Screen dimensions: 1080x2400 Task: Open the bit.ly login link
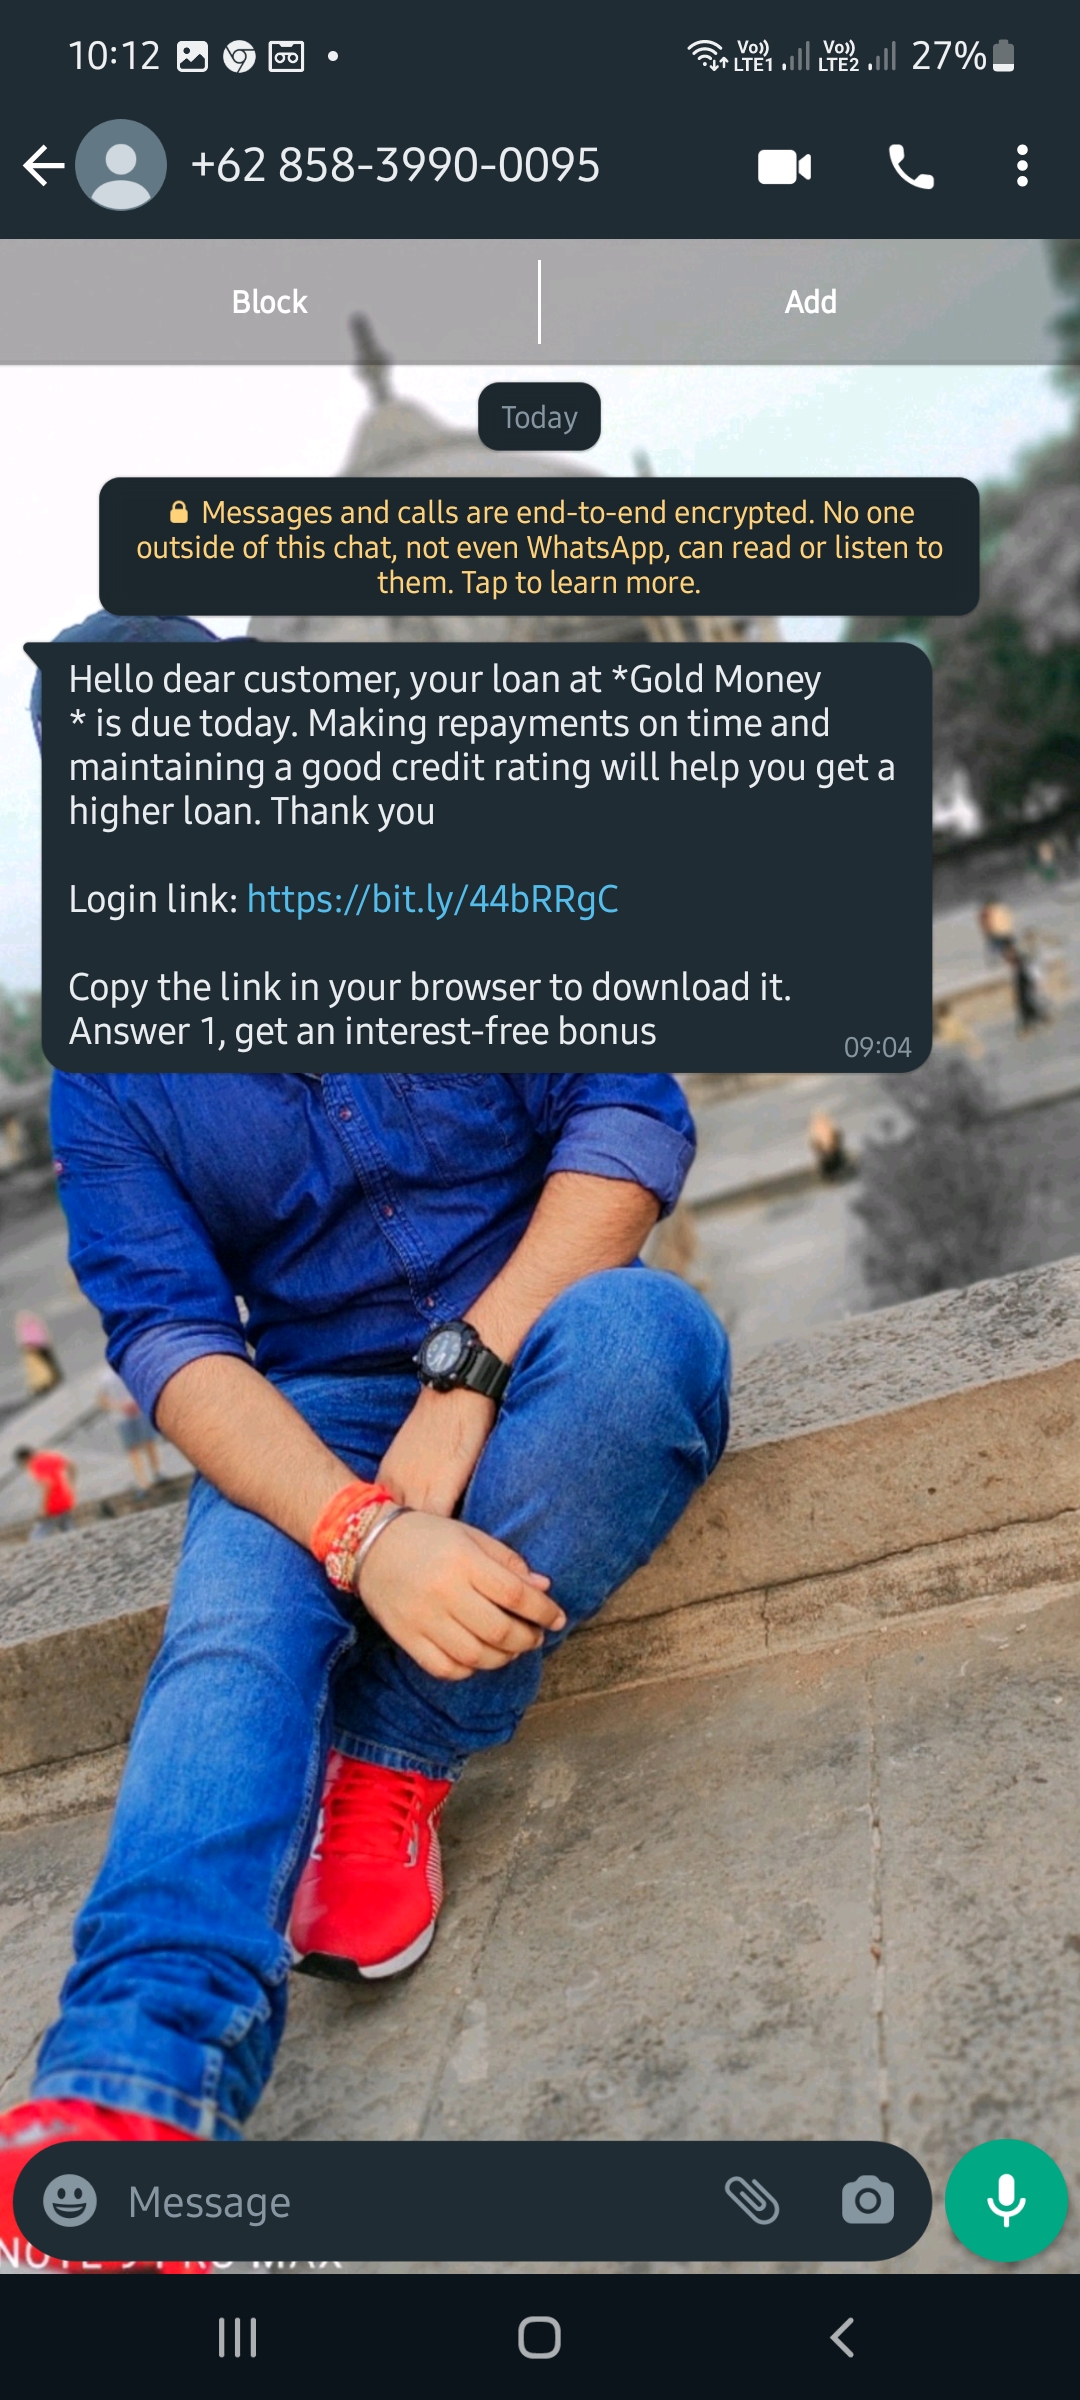pyautogui.click(x=432, y=899)
